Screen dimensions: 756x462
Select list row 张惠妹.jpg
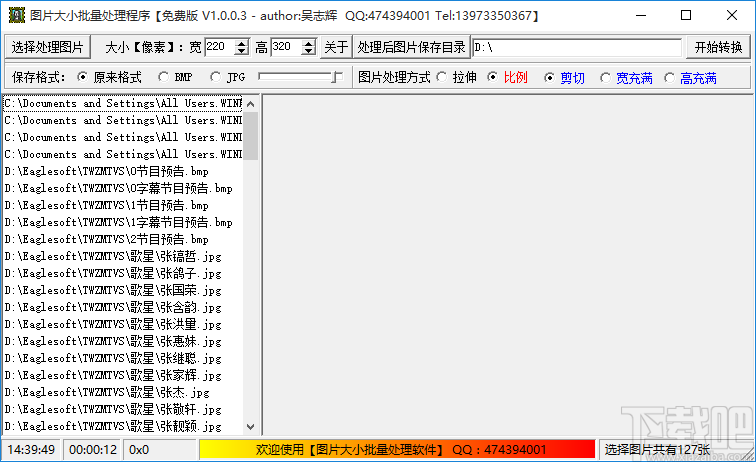[123, 341]
